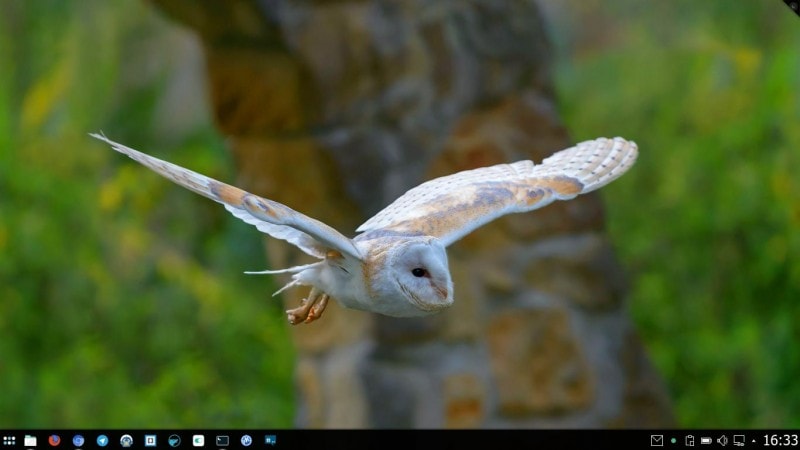Open Telegram from the taskbar
The width and height of the screenshot is (800, 450).
click(x=102, y=440)
